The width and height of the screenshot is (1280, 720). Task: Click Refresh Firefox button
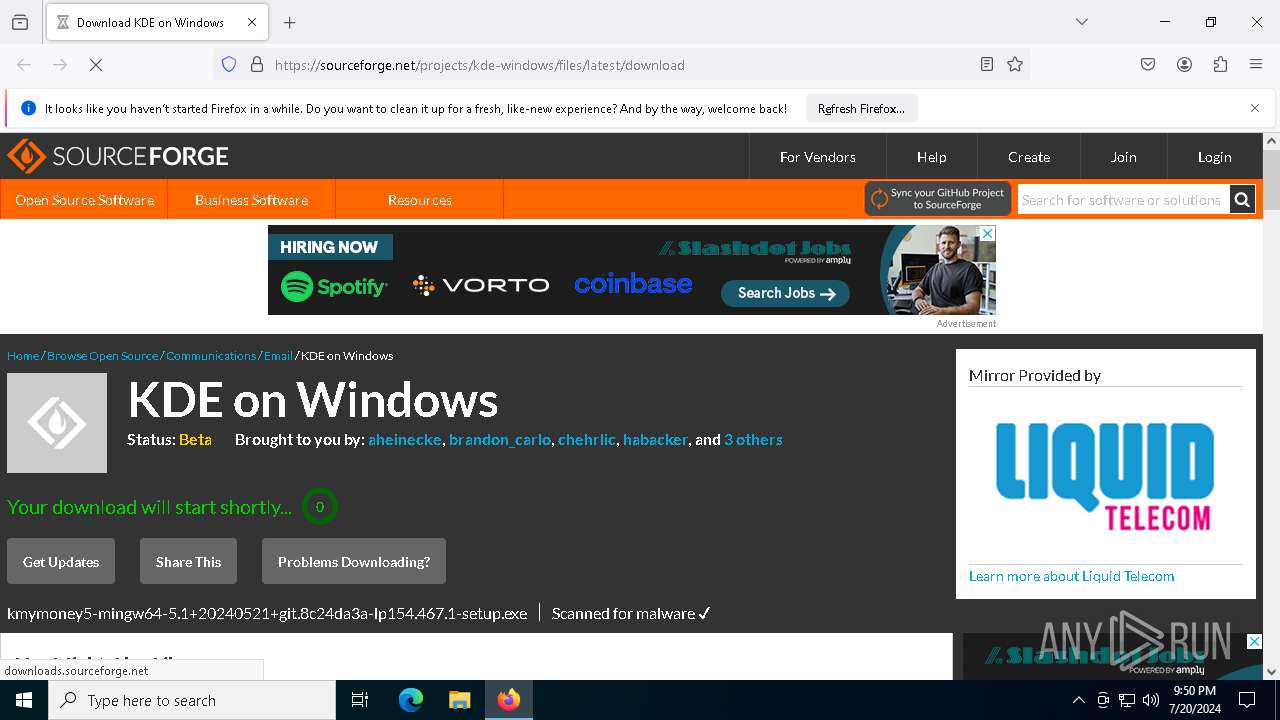tap(861, 108)
